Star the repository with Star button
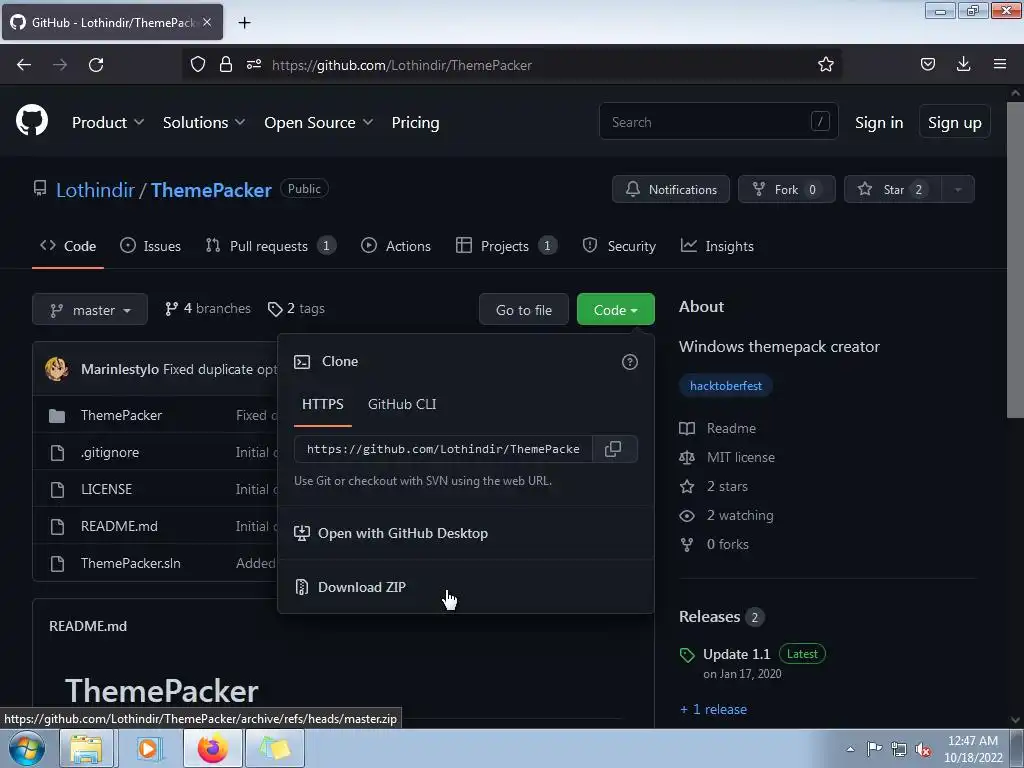The image size is (1024, 768). click(x=893, y=189)
